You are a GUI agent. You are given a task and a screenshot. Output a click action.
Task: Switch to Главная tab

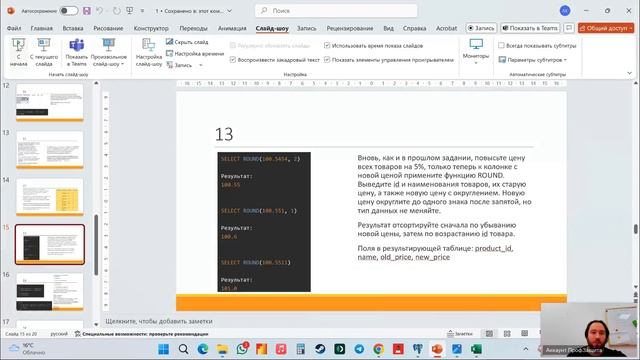42,28
